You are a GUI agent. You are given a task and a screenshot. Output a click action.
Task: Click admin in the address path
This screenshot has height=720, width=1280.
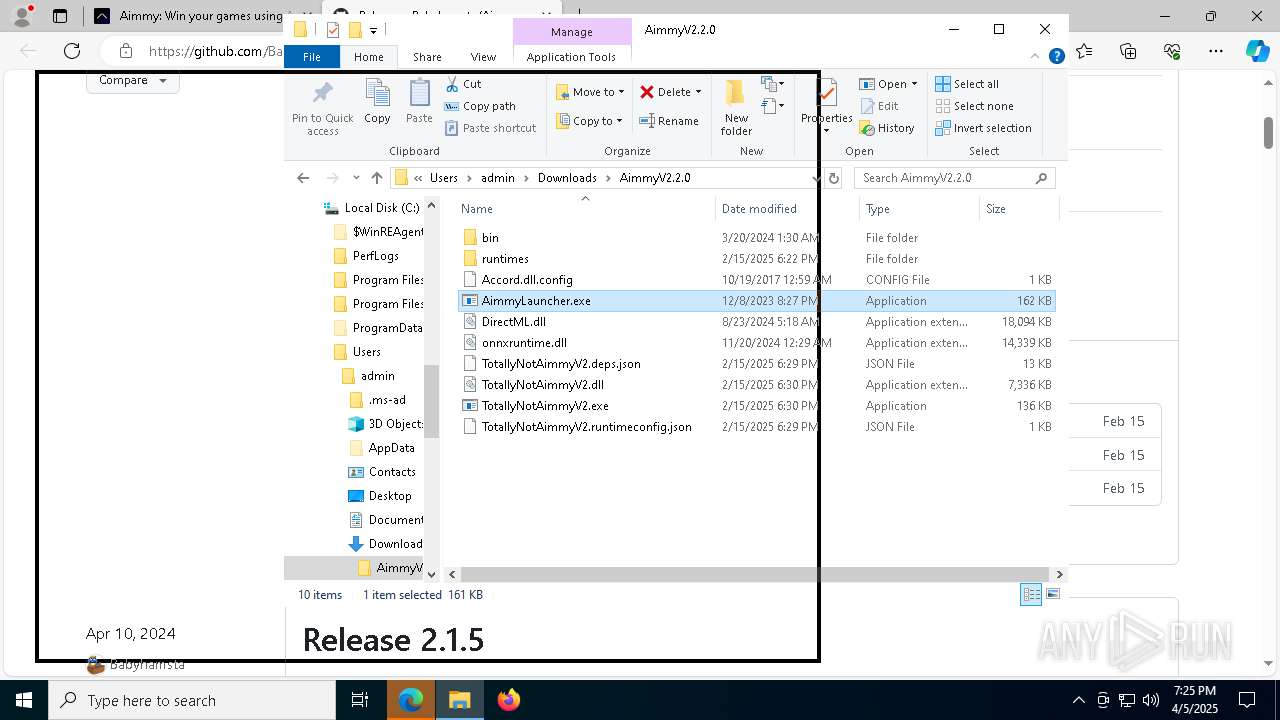pos(497,178)
